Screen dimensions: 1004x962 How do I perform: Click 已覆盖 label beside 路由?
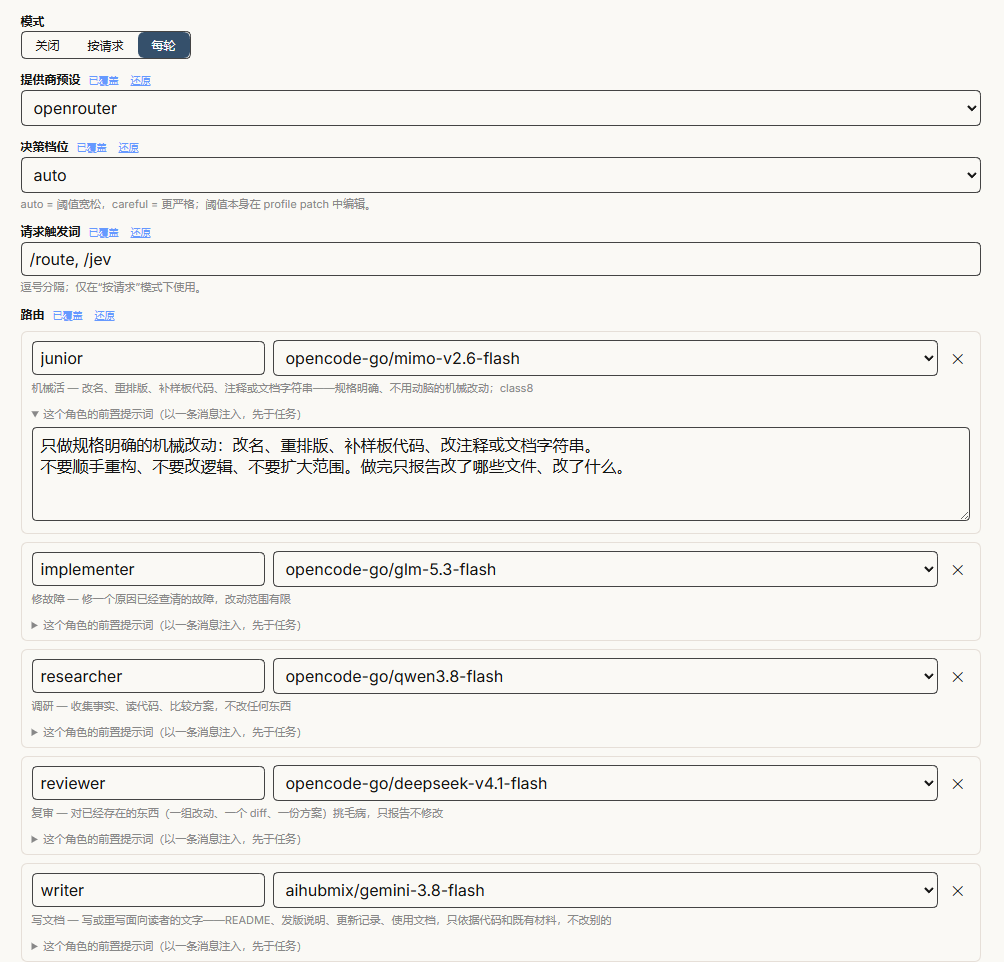coord(68,316)
